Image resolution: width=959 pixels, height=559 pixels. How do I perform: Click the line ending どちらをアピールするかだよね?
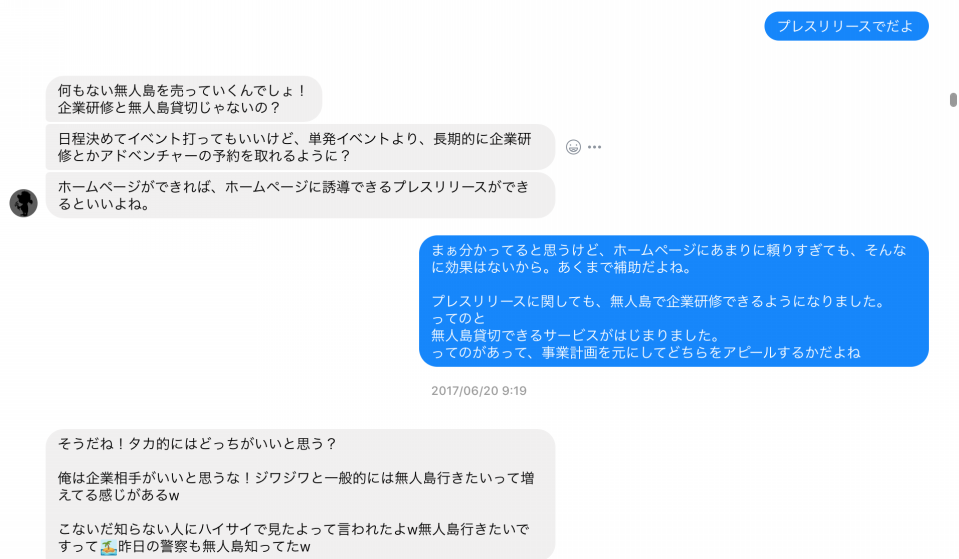646,352
